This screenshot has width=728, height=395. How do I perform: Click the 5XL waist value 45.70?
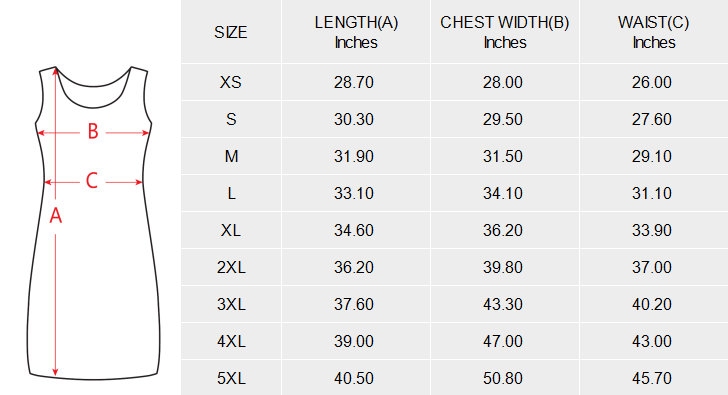(652, 378)
